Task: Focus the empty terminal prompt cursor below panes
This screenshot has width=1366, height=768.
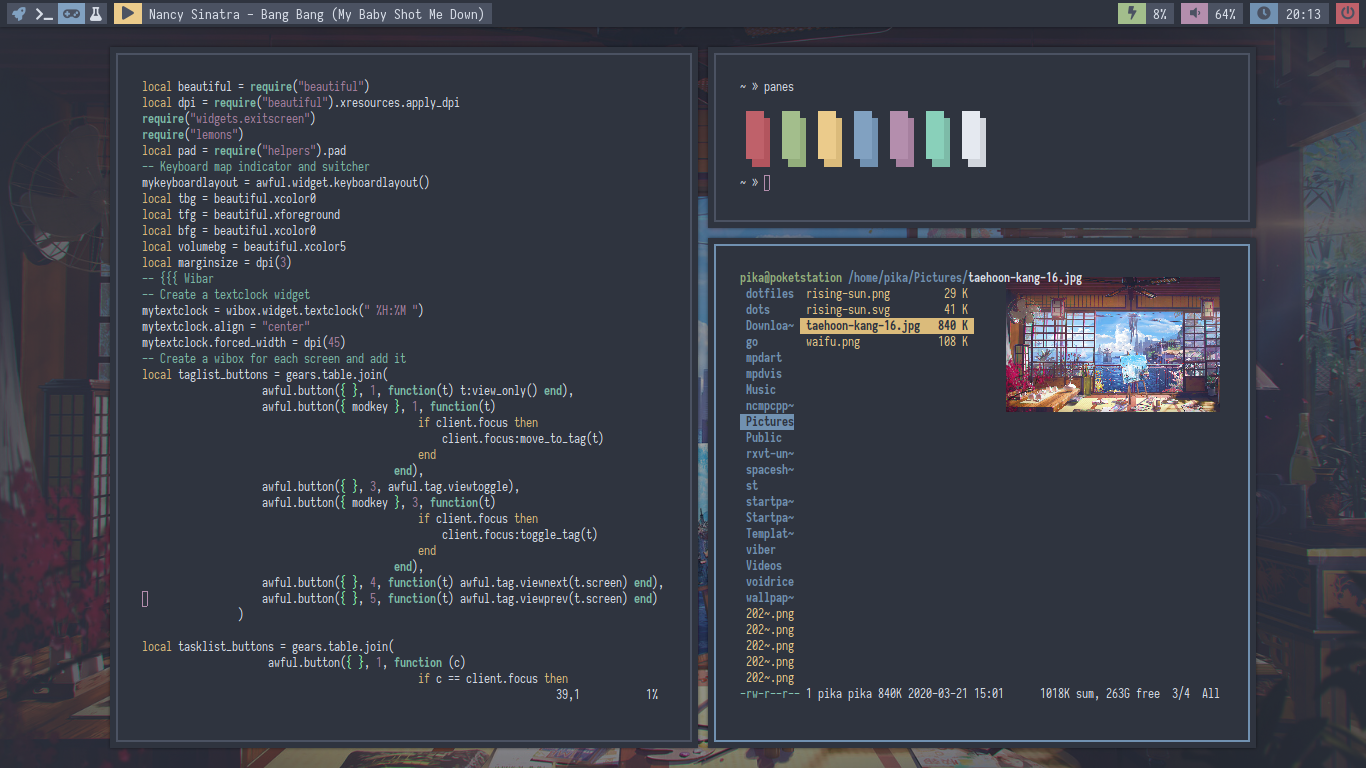Action: click(x=767, y=182)
